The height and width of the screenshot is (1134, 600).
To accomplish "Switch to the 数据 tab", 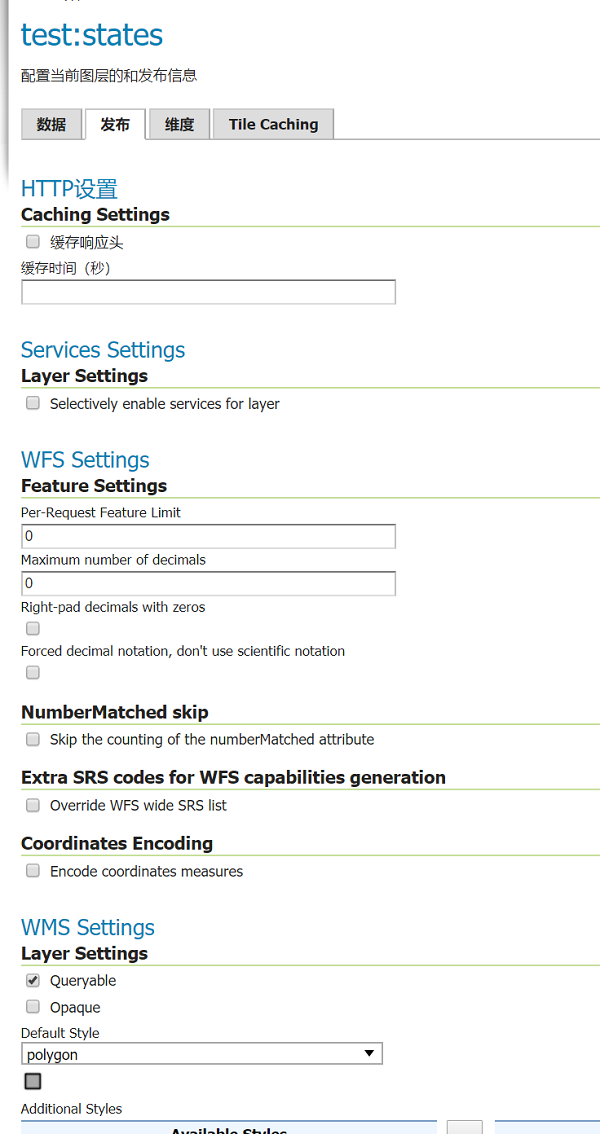I will pyautogui.click(x=51, y=124).
